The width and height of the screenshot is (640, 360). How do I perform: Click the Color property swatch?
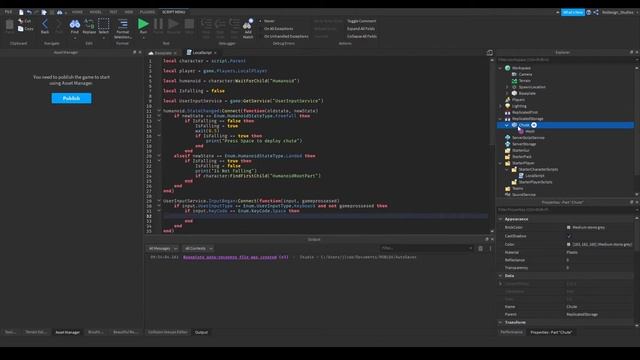(569, 244)
